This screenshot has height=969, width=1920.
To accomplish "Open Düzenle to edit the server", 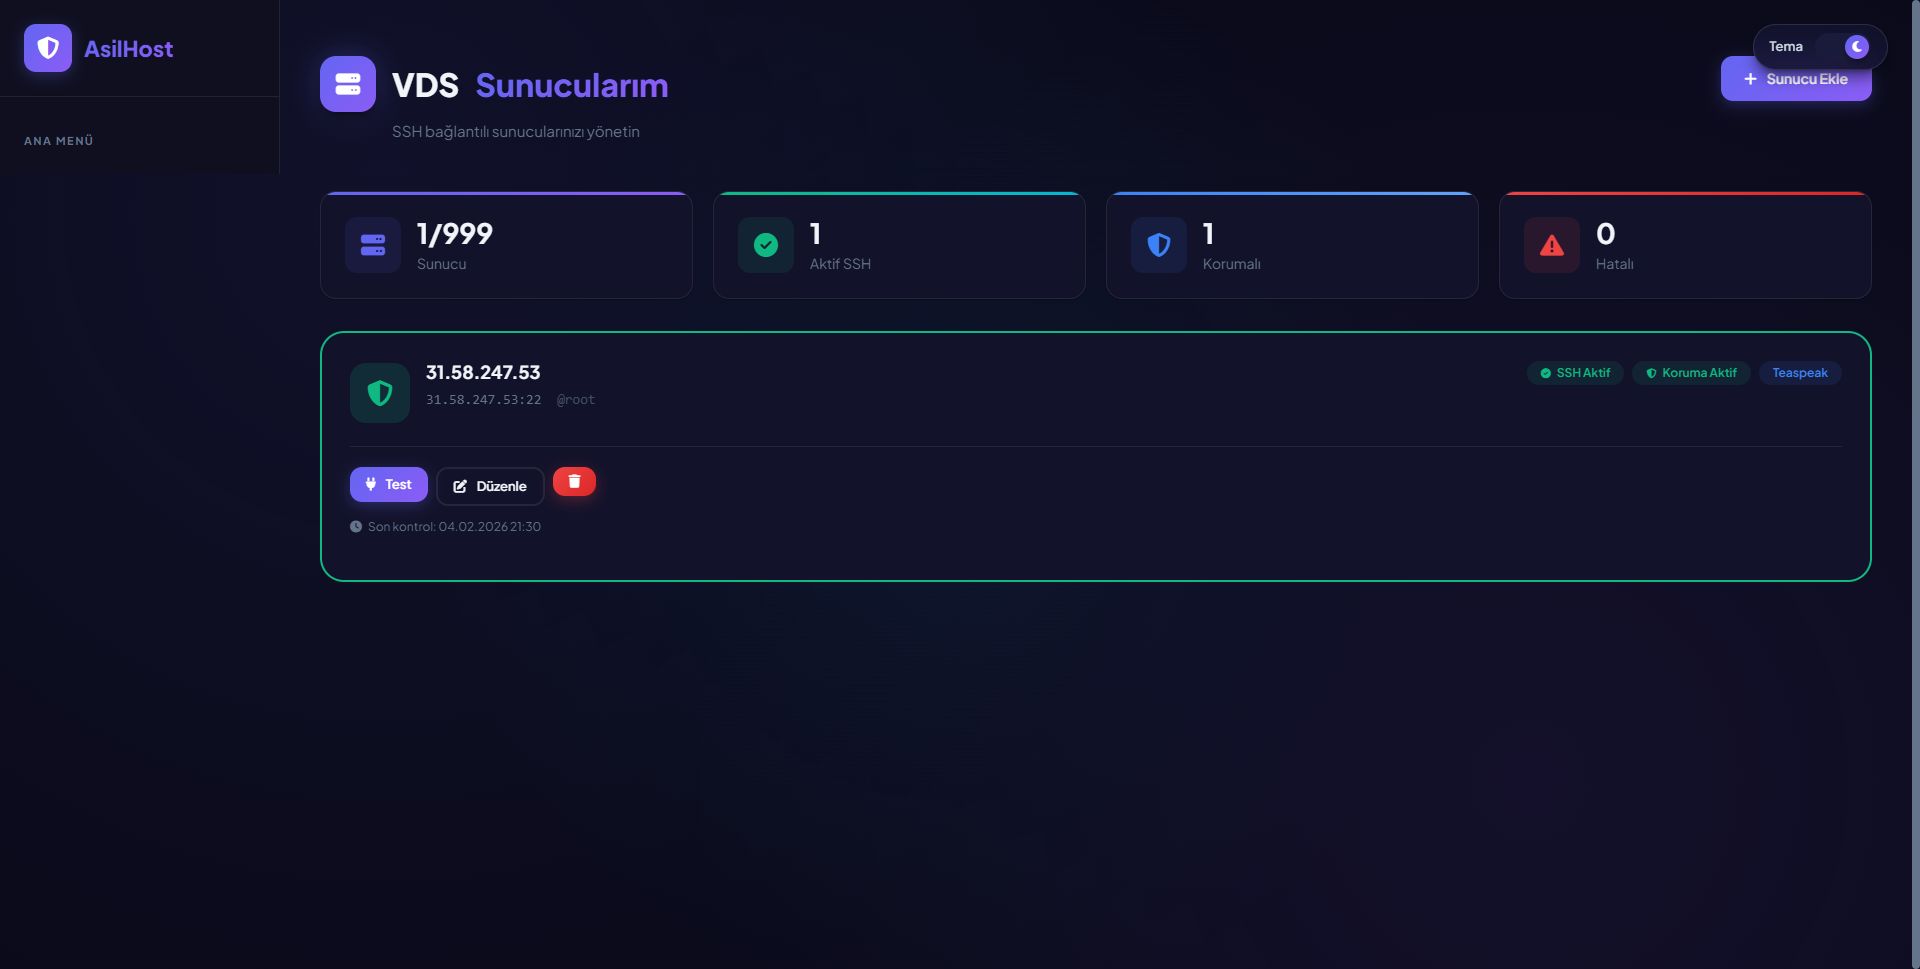I will click(490, 486).
